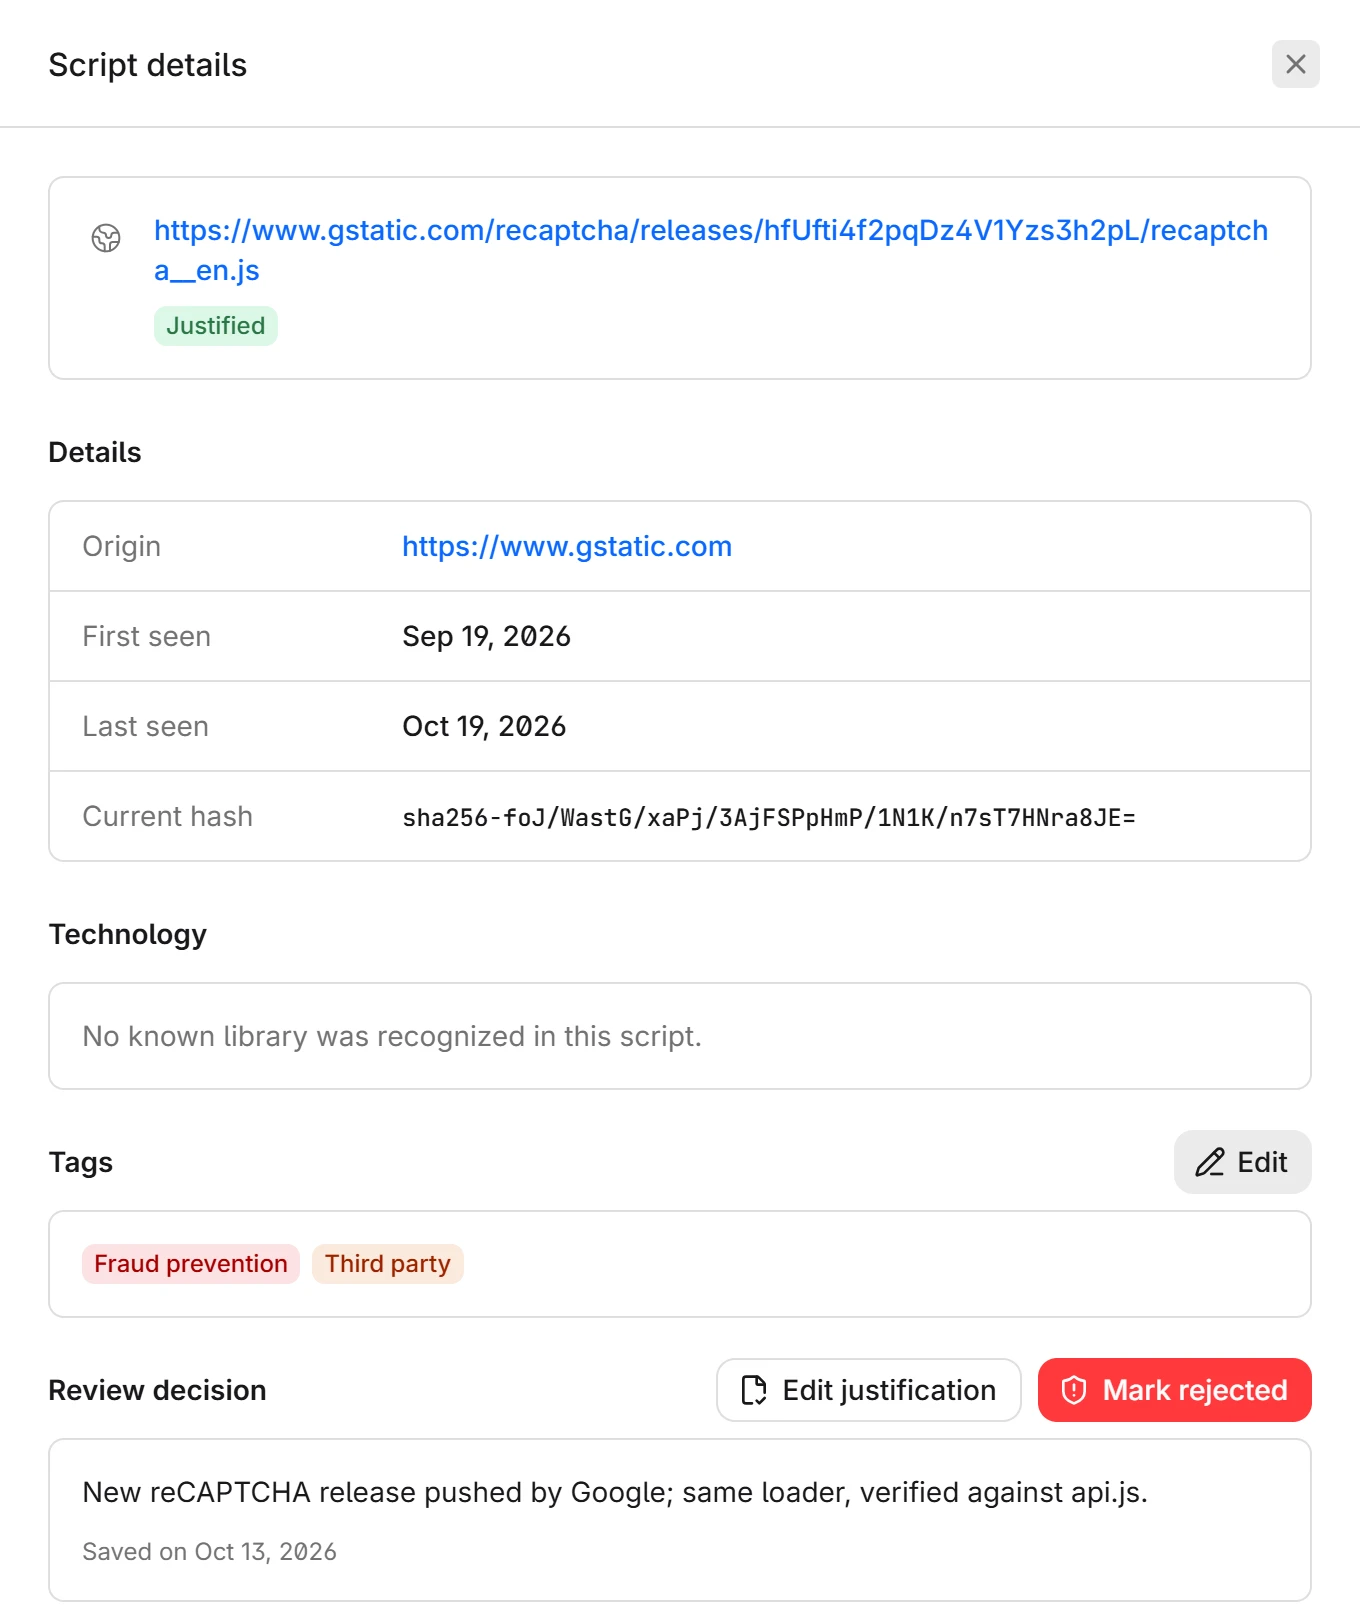
Task: Mark the script as rejected
Action: [1175, 1390]
